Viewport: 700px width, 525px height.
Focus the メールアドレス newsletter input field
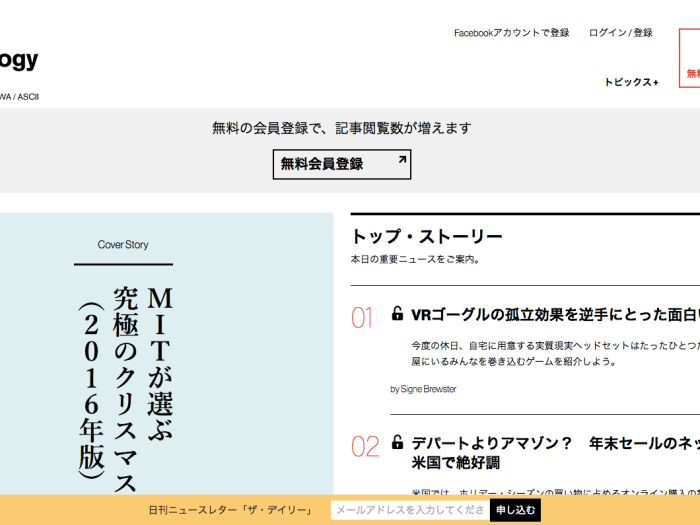[x=410, y=511]
